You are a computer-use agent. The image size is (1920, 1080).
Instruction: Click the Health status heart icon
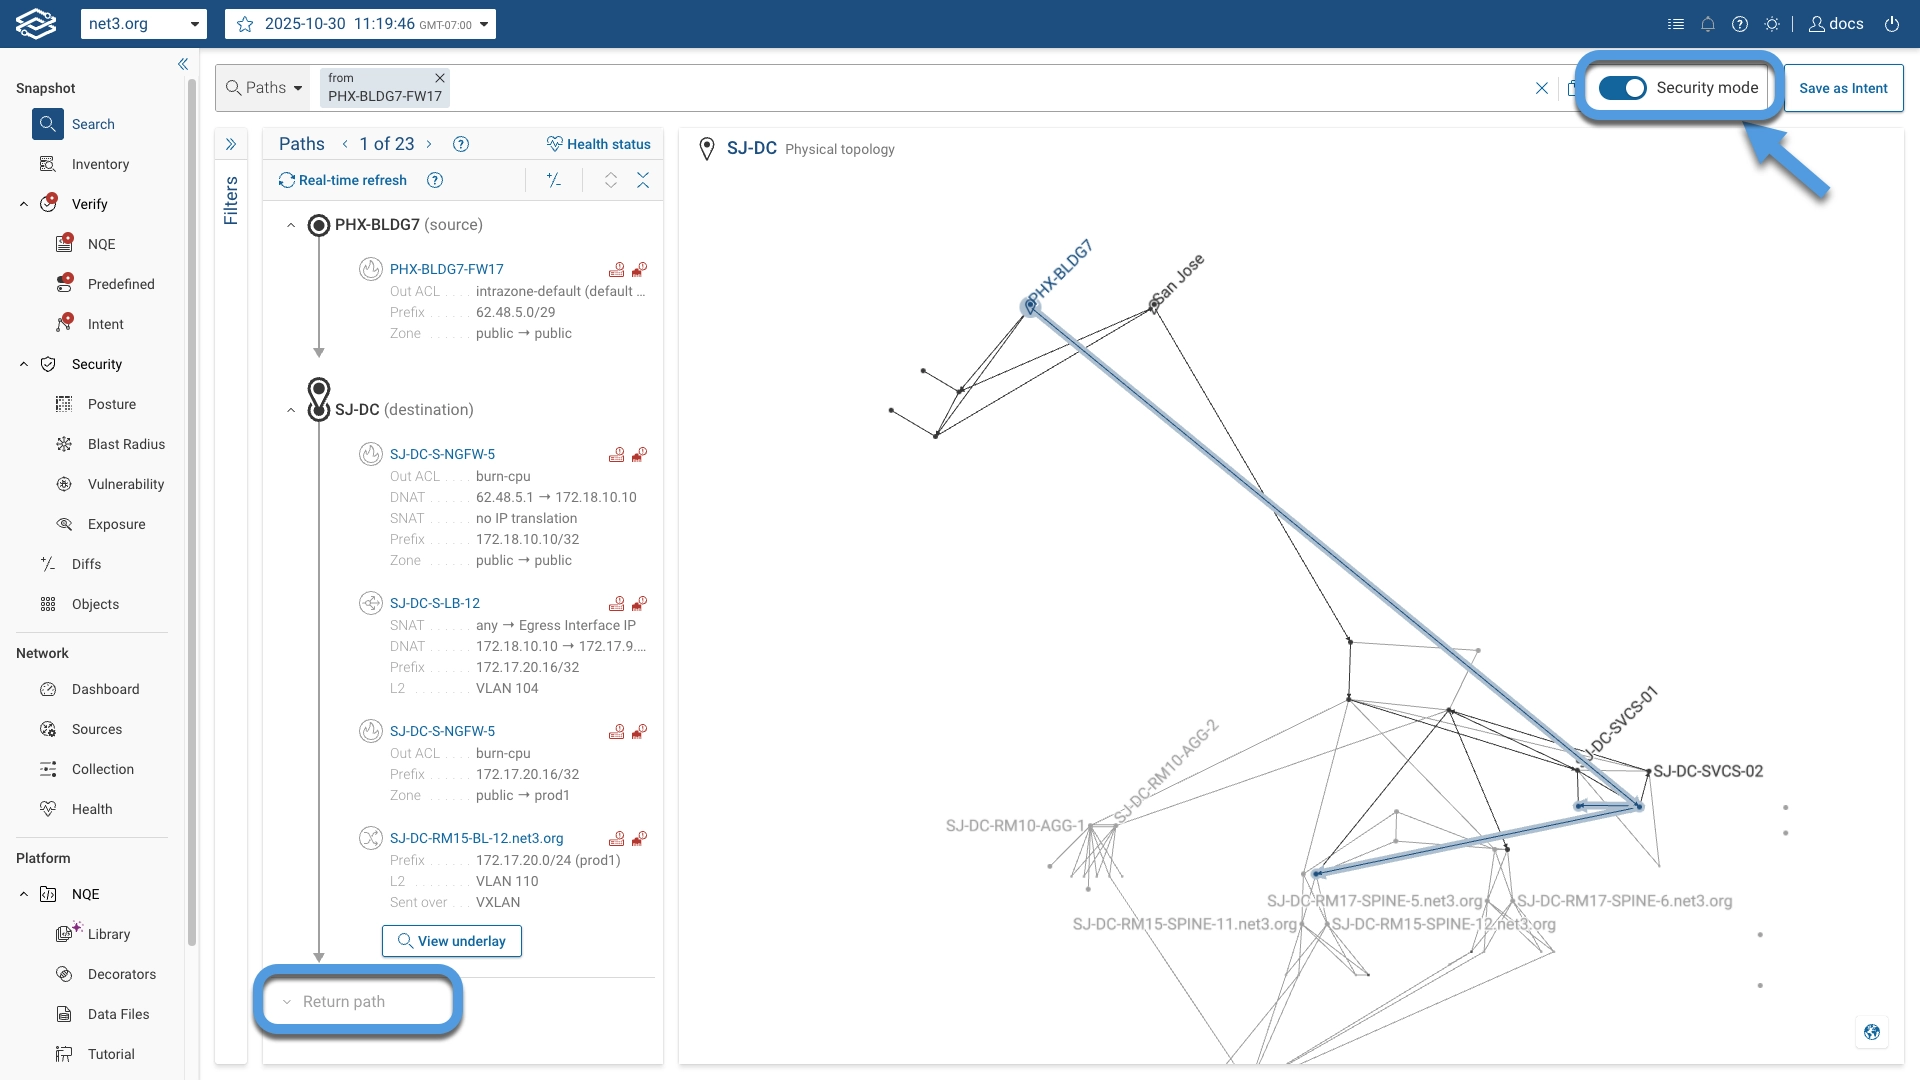click(x=554, y=144)
